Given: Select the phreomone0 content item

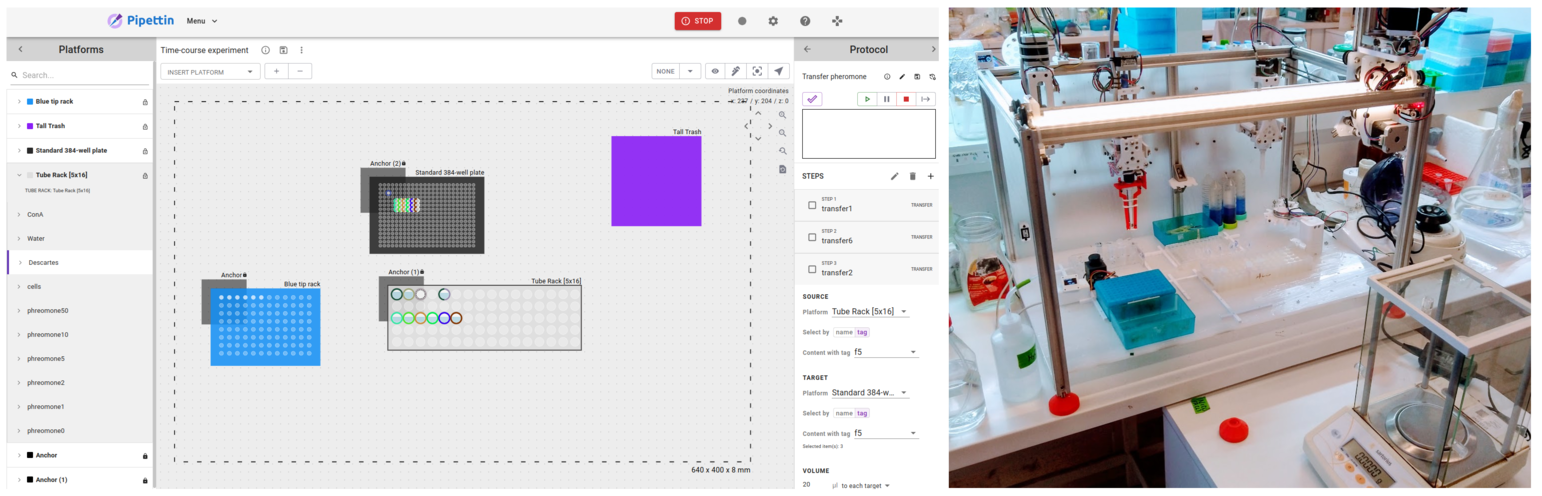Looking at the screenshot, I should click(79, 430).
